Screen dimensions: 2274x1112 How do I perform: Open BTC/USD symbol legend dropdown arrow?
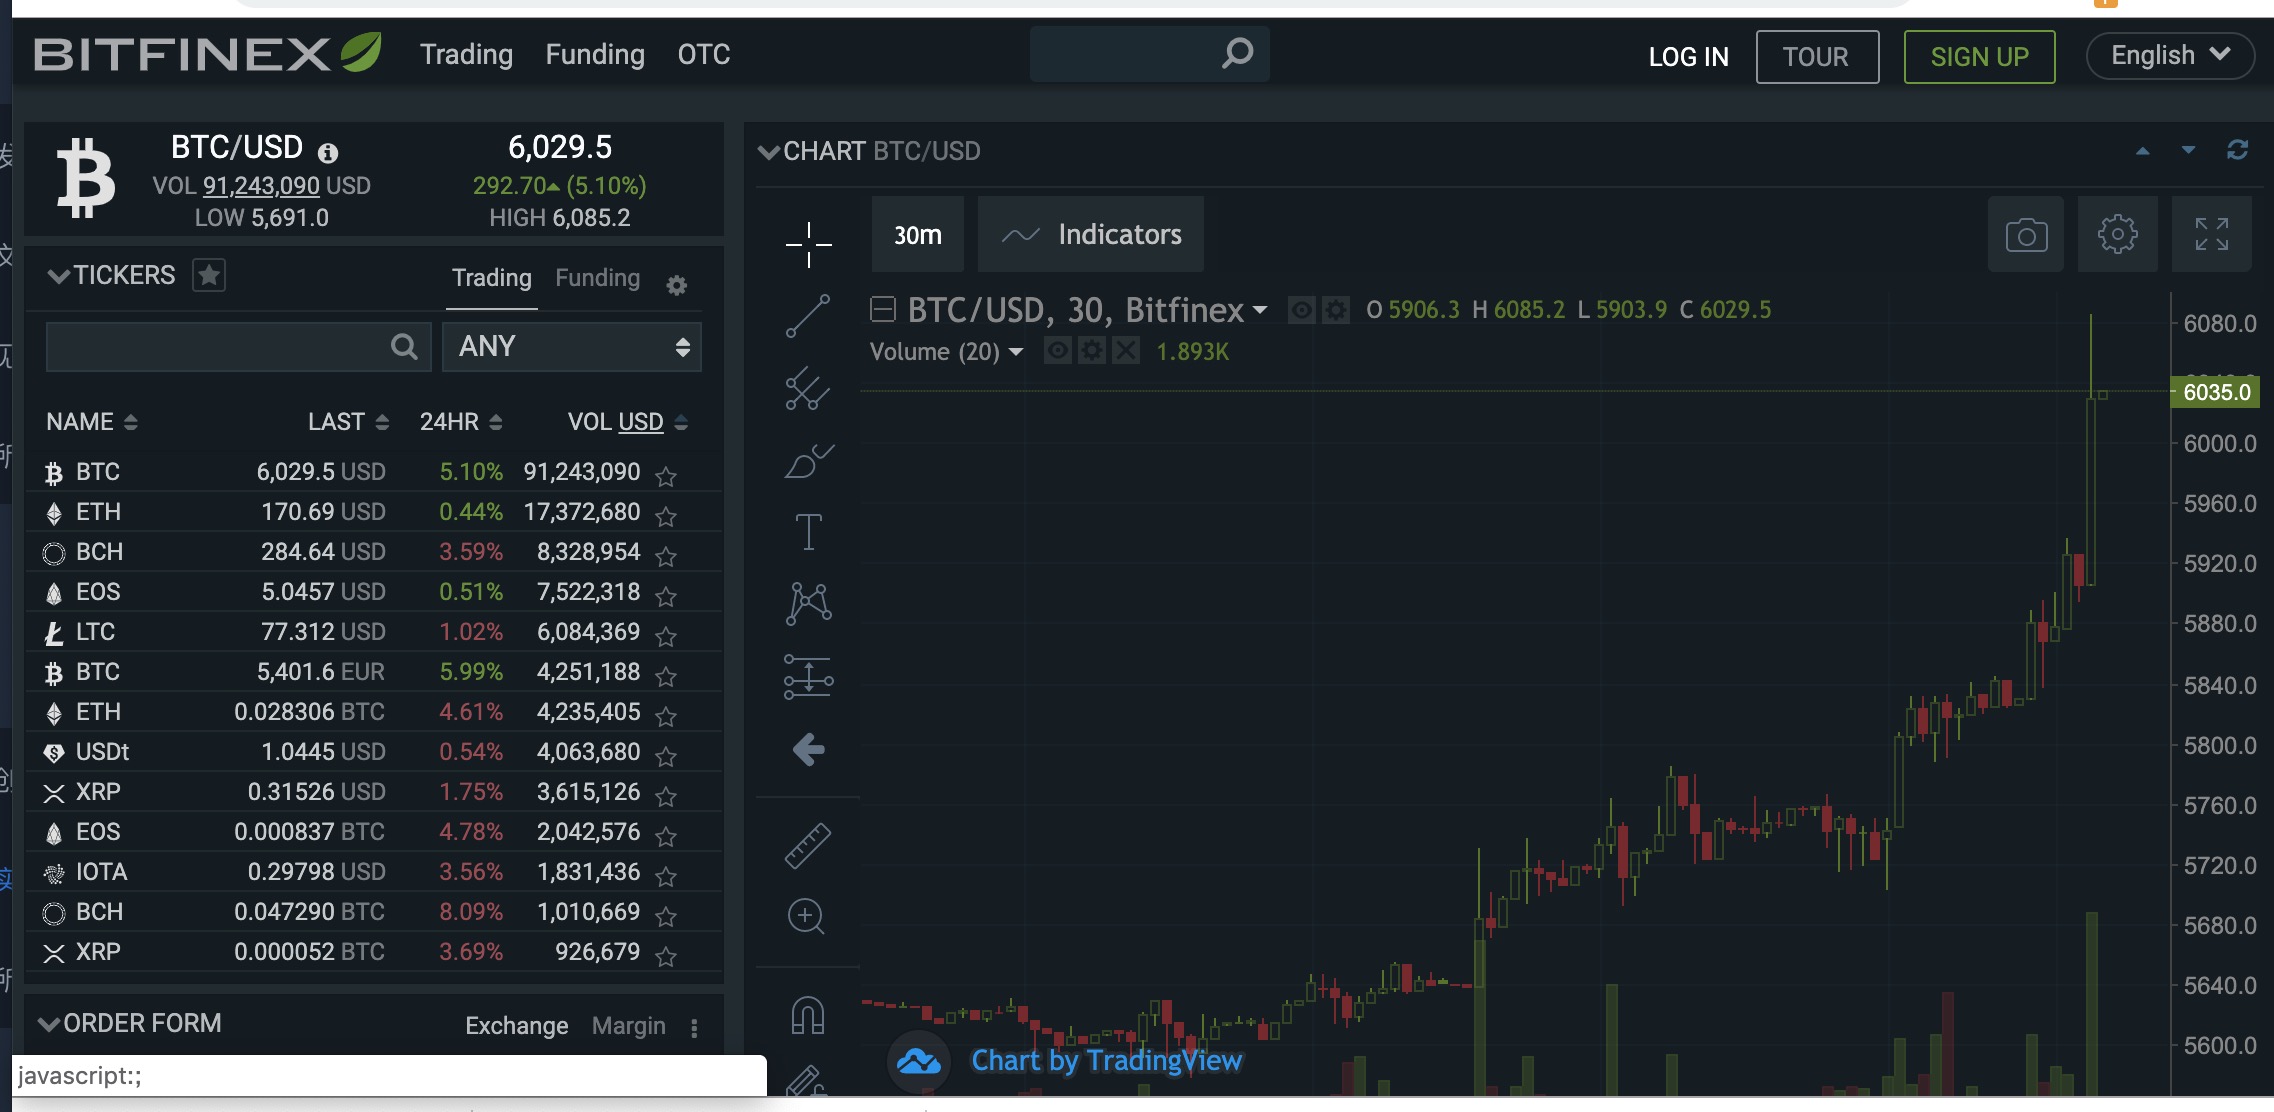(1260, 311)
